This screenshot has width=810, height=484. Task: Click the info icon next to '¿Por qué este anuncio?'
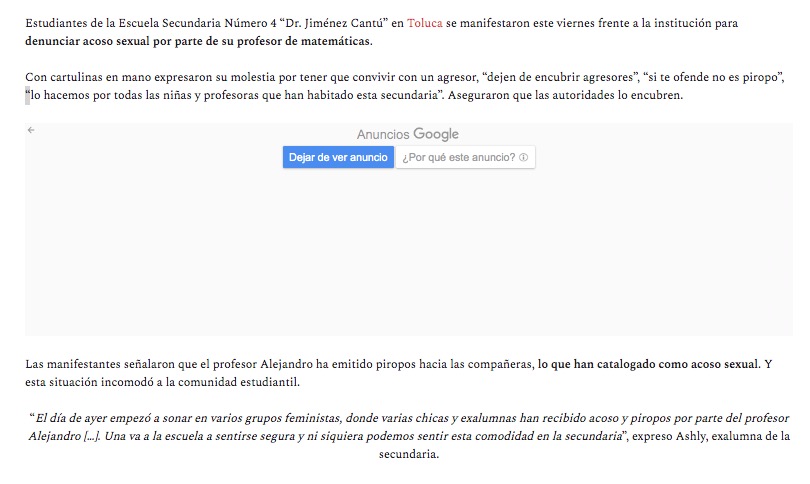pos(523,158)
